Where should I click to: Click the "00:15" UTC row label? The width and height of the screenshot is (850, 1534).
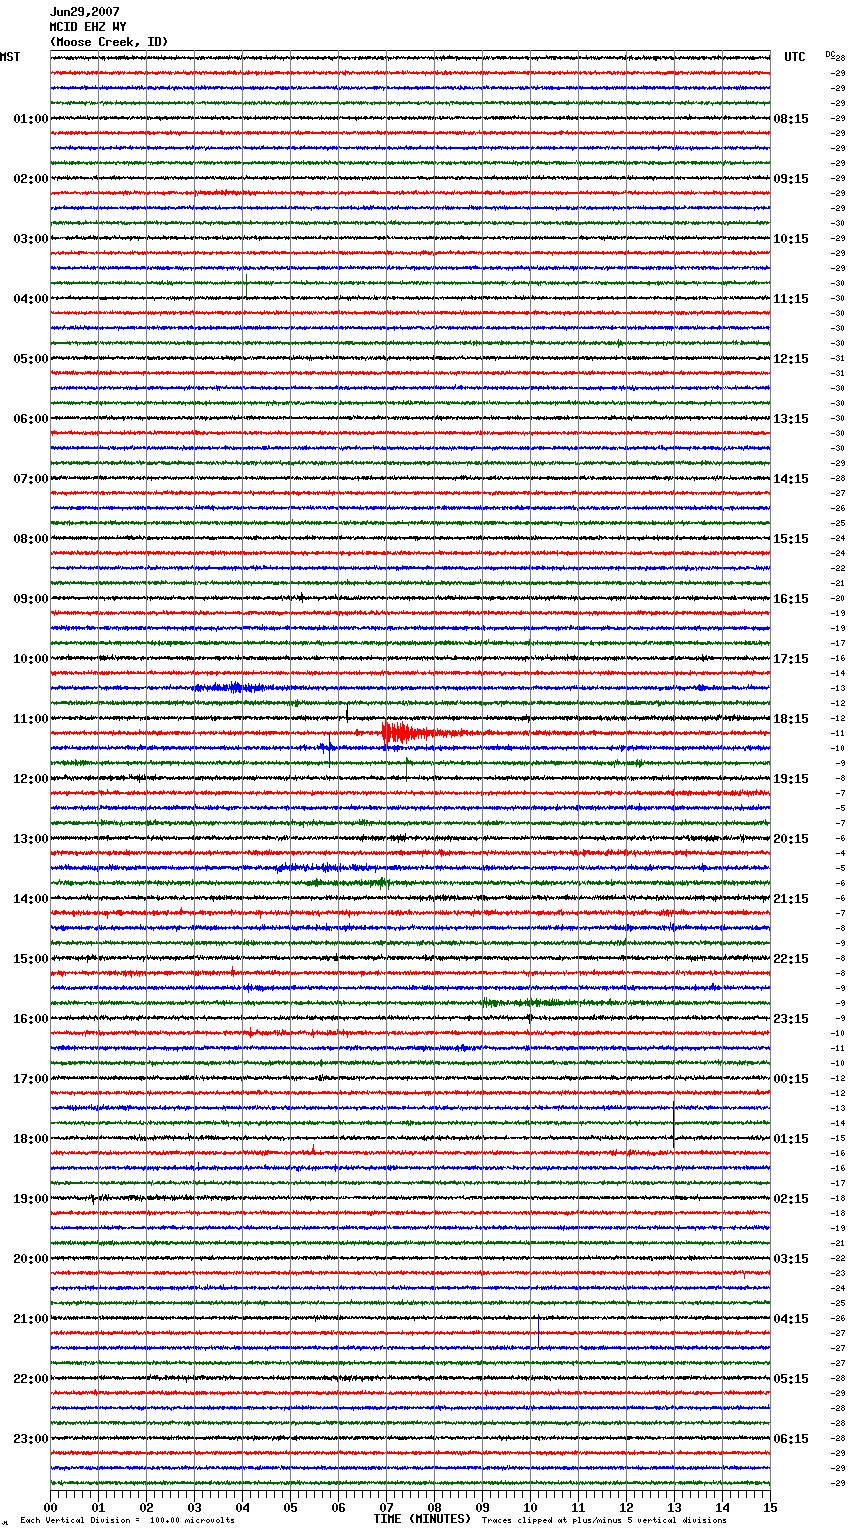tap(791, 1079)
